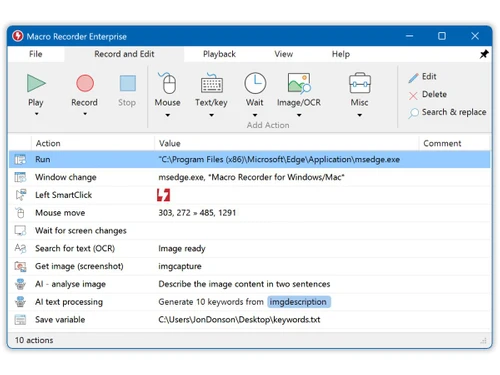500x375 pixels.
Task: Open the Mouse action dropdown arrow
Action: [x=168, y=115]
